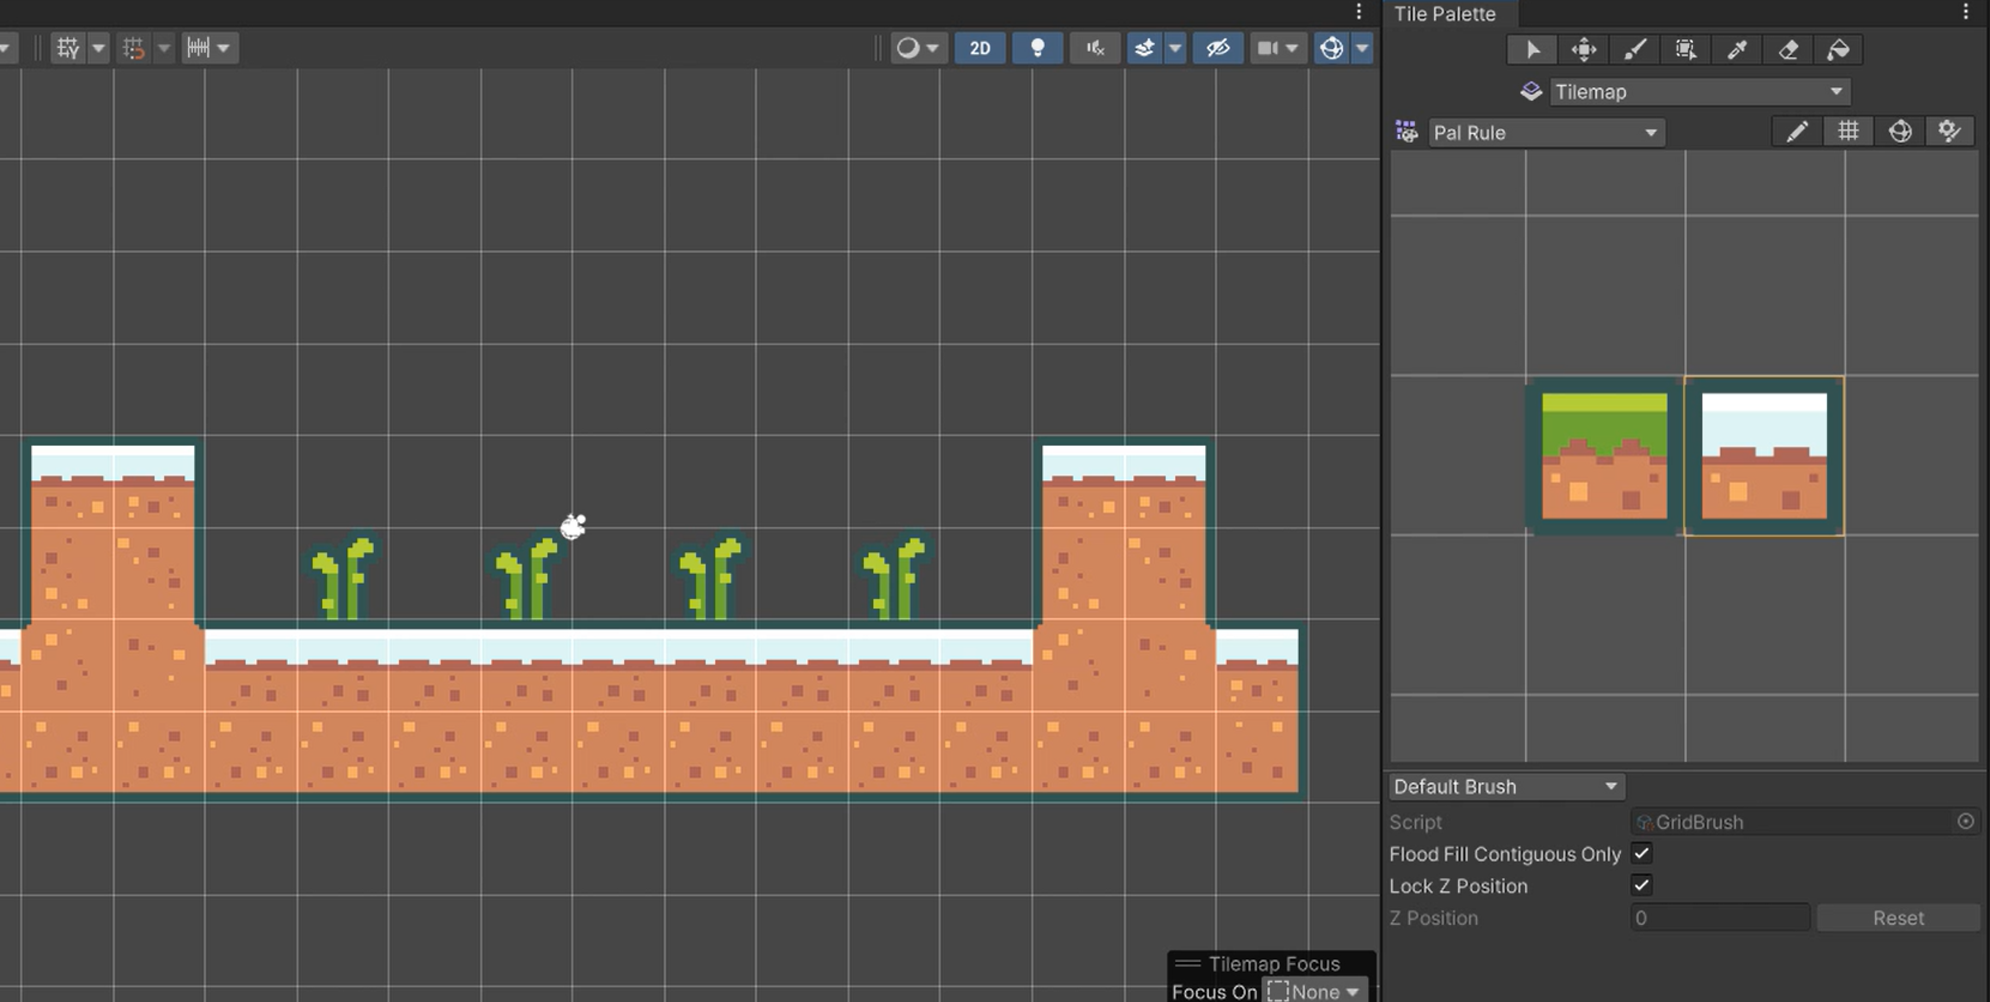
Task: Toggle palette edit mode with pencil icon
Action: tap(1797, 132)
